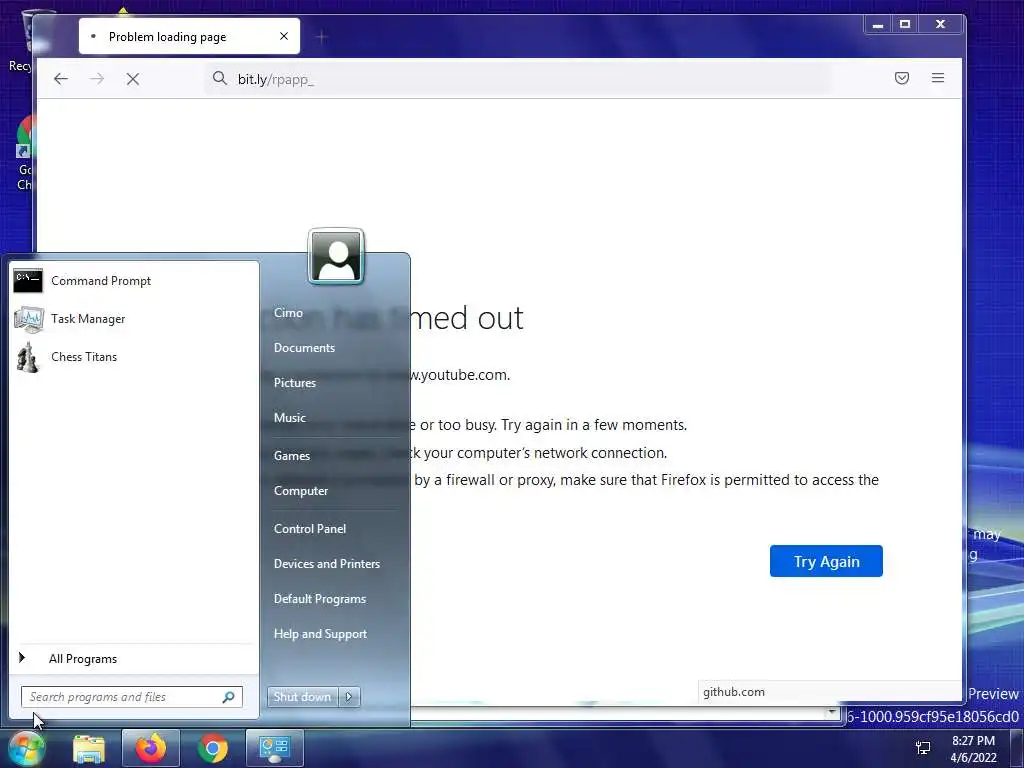The image size is (1024, 768).
Task: Open Shut down options arrow
Action: pyautogui.click(x=349, y=697)
